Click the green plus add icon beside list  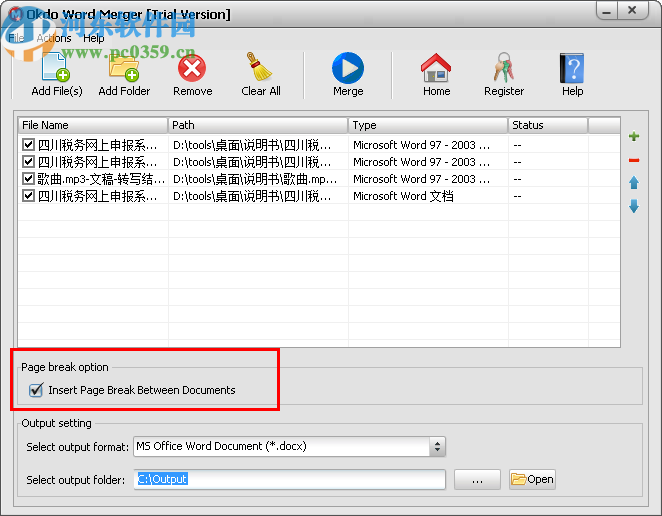[x=634, y=136]
